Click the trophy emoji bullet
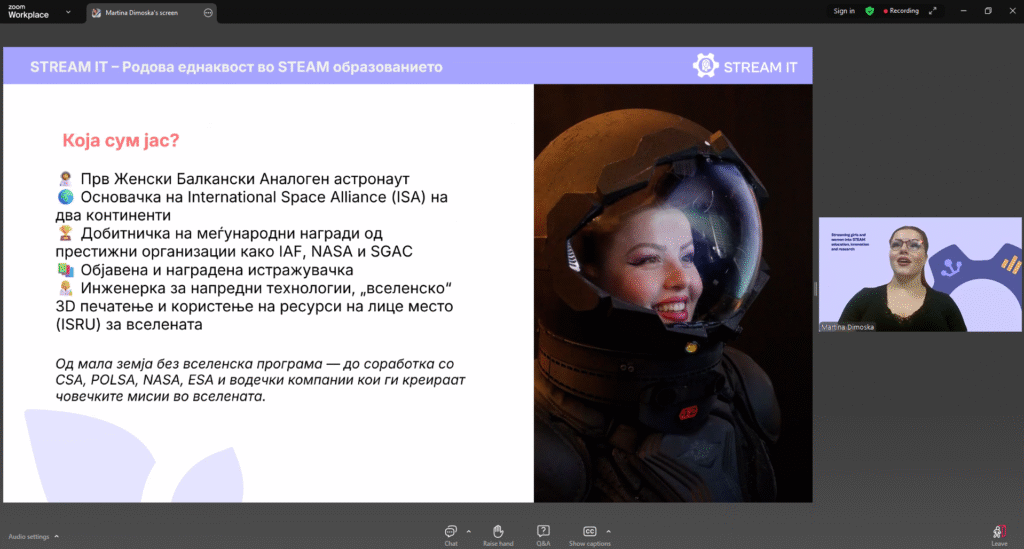 pos(65,233)
